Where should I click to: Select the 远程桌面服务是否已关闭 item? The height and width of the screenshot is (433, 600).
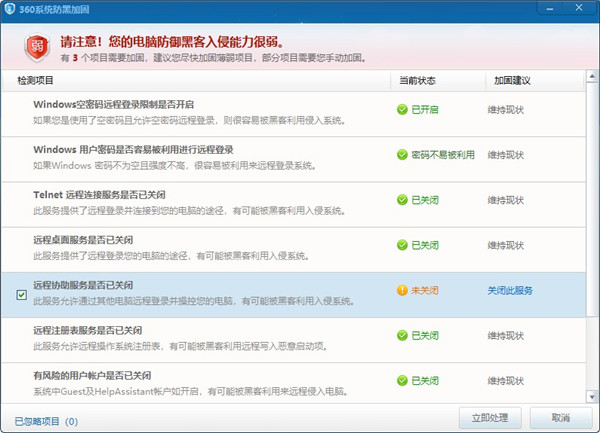[x=293, y=250]
